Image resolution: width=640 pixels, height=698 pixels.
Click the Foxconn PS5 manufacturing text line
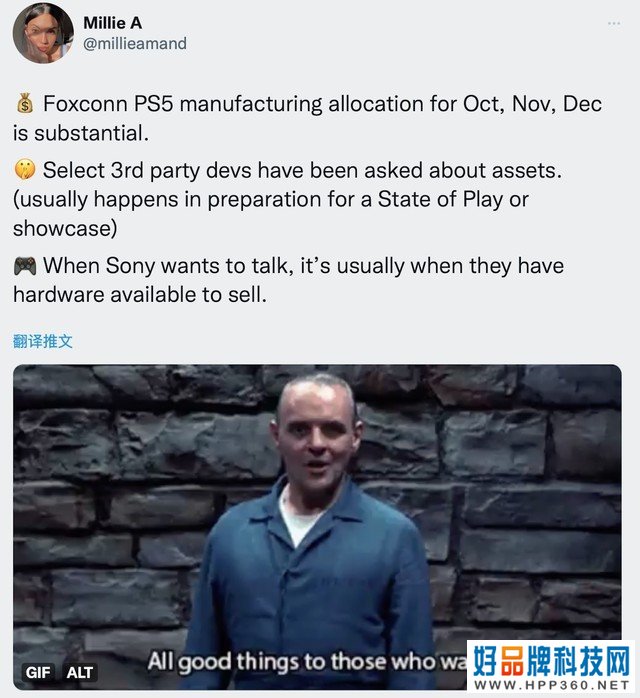coord(307,118)
